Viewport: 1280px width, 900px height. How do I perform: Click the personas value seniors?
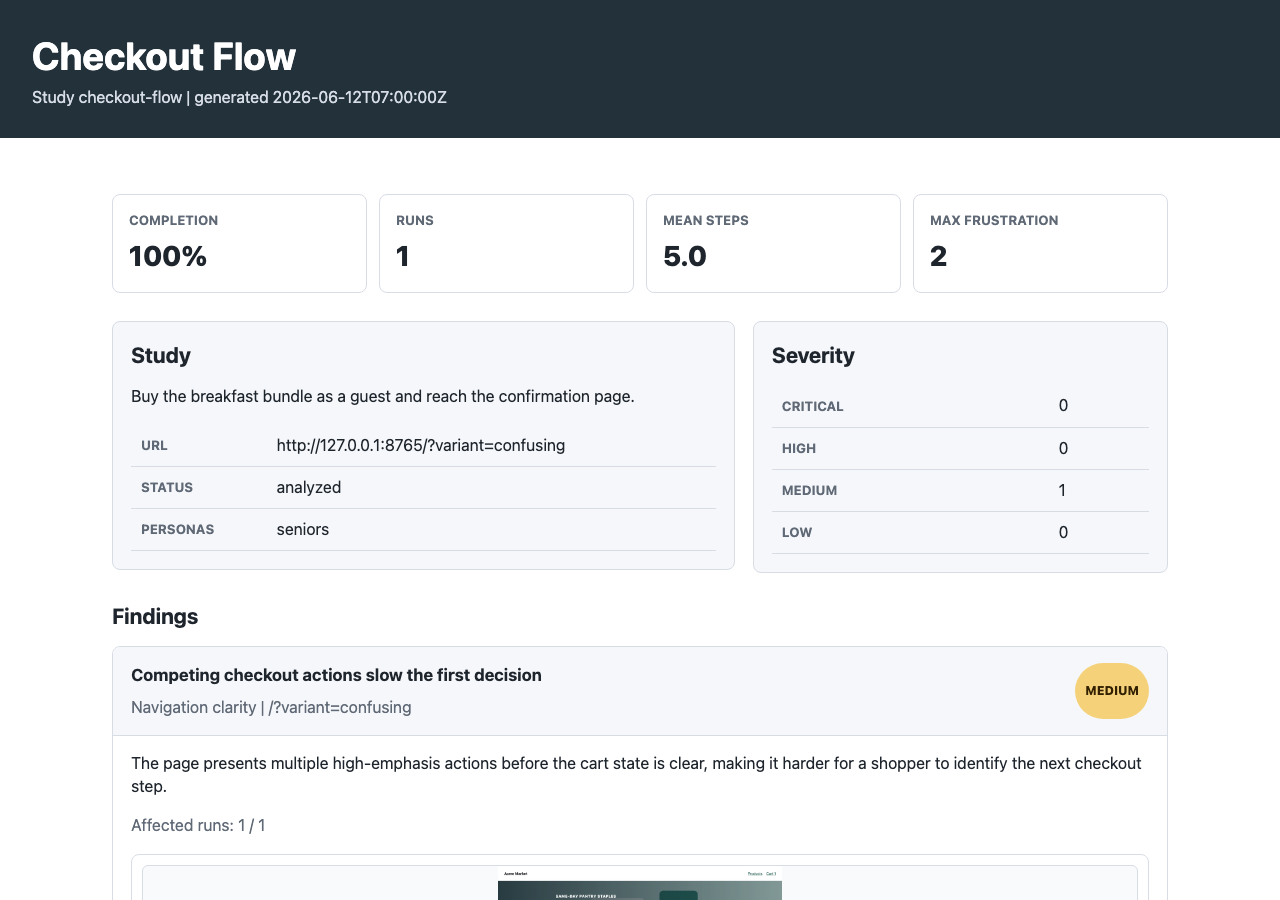303,529
